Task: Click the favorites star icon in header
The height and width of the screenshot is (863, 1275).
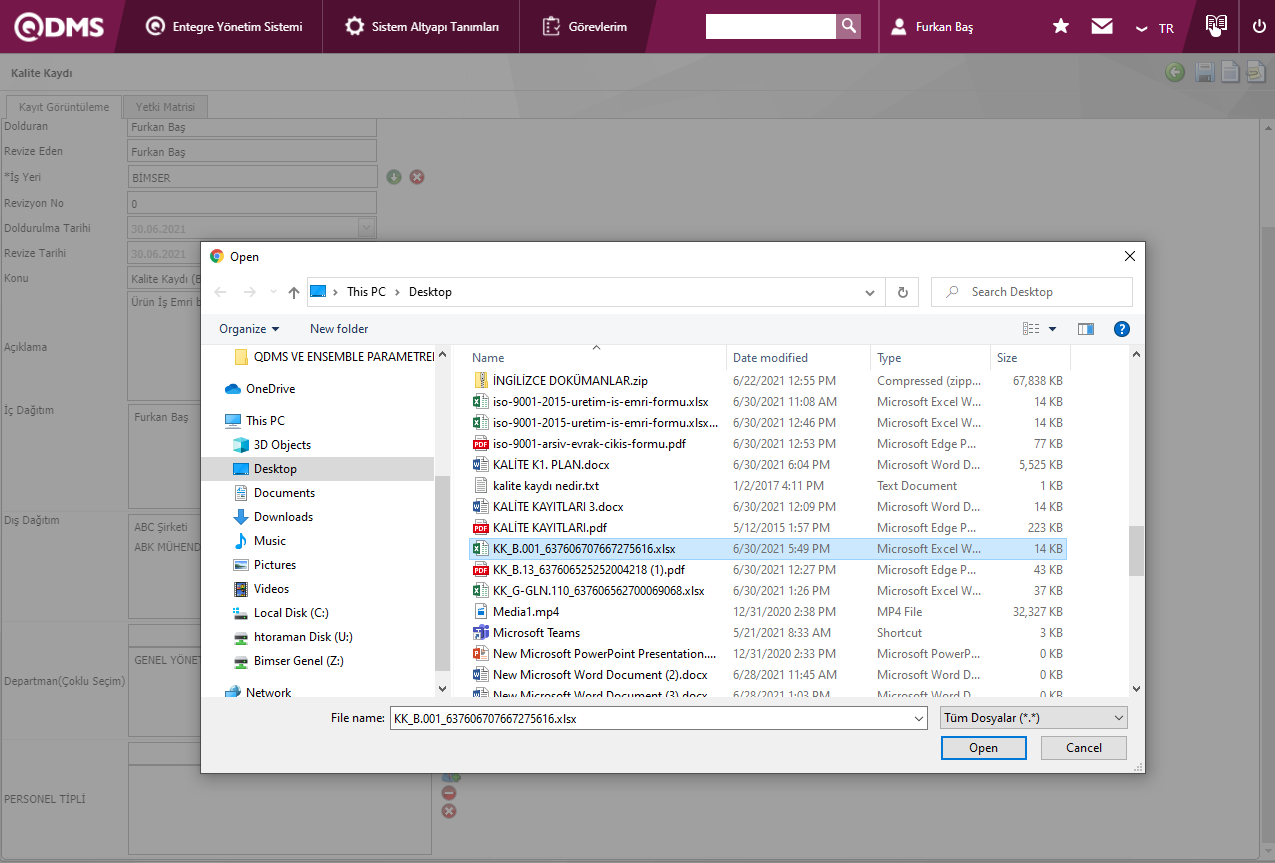Action: (x=1061, y=27)
